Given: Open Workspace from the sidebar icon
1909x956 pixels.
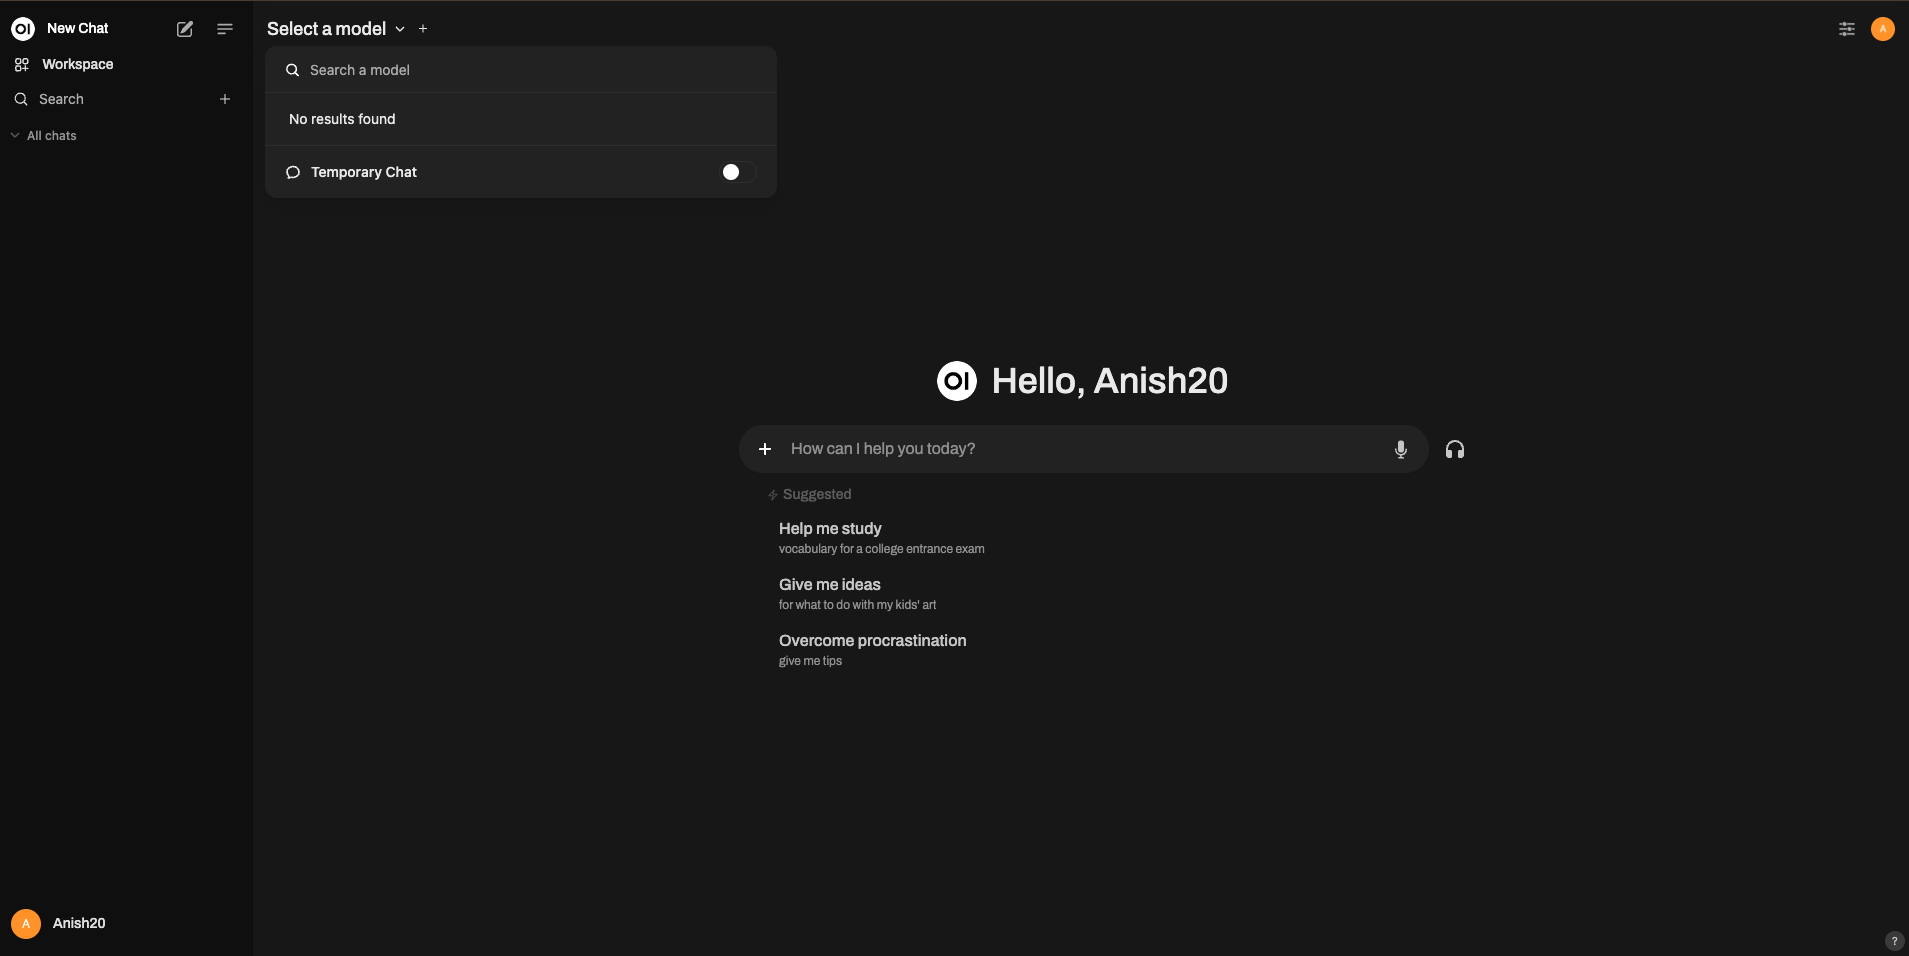Looking at the screenshot, I should (x=22, y=64).
